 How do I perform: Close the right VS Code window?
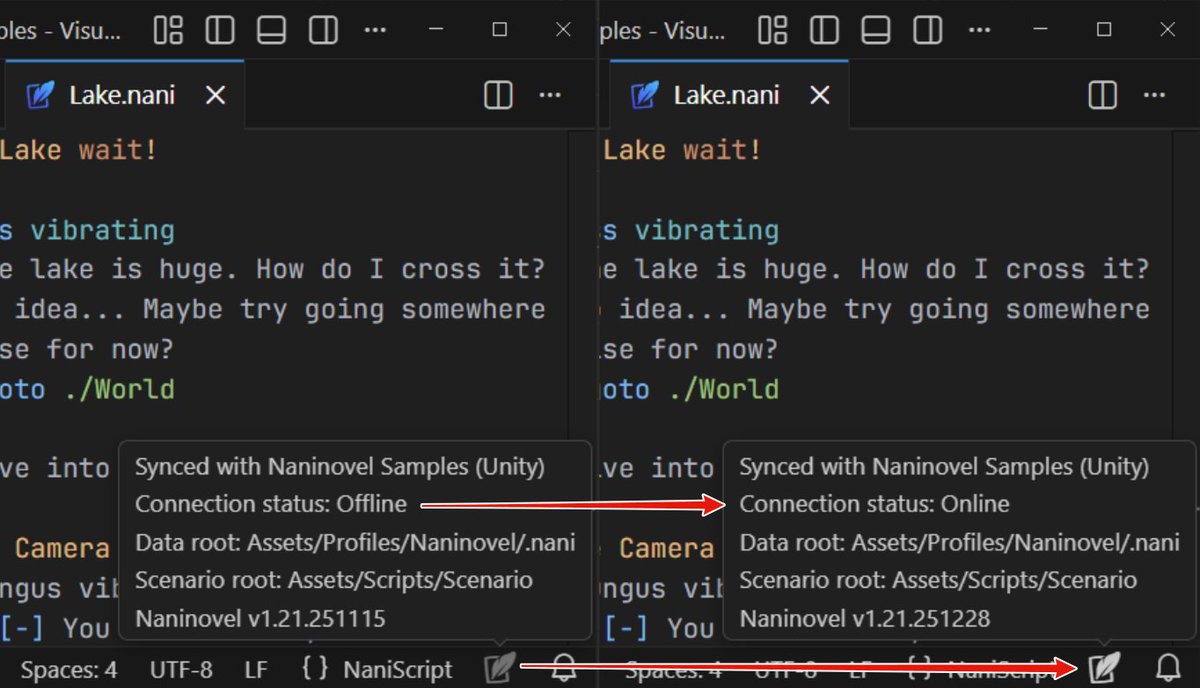tap(1167, 30)
